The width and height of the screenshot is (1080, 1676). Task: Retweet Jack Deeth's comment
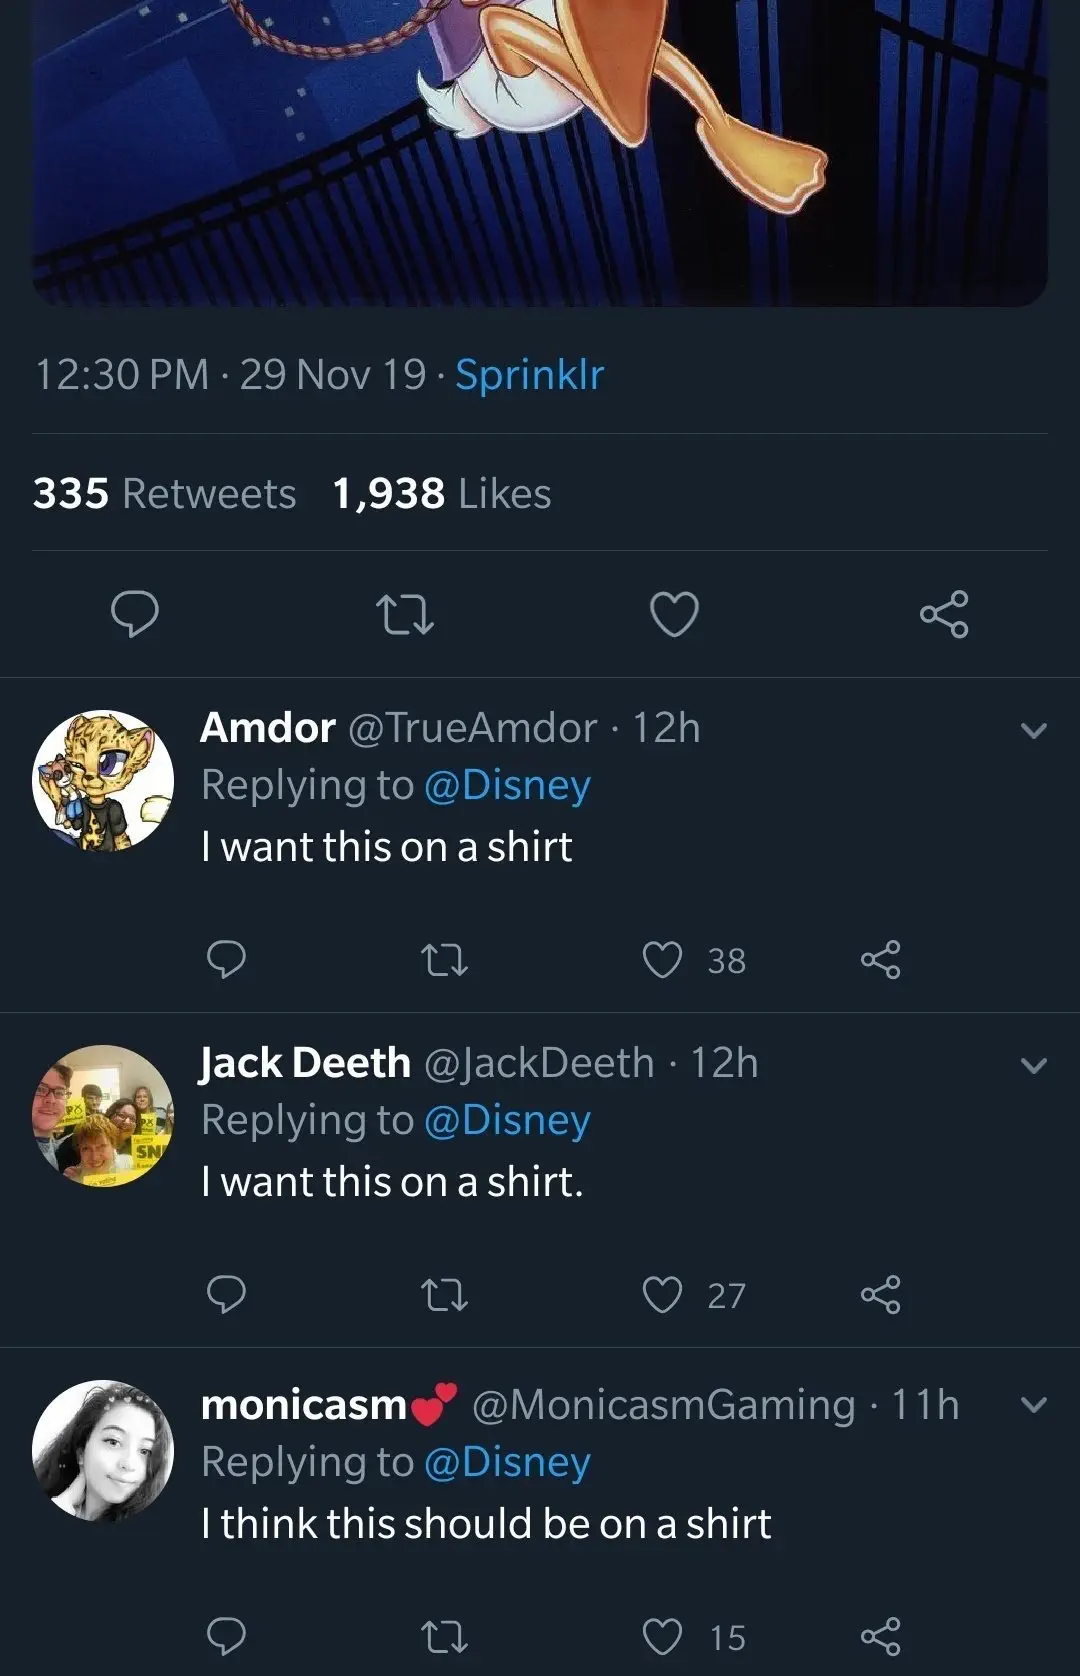click(446, 1296)
